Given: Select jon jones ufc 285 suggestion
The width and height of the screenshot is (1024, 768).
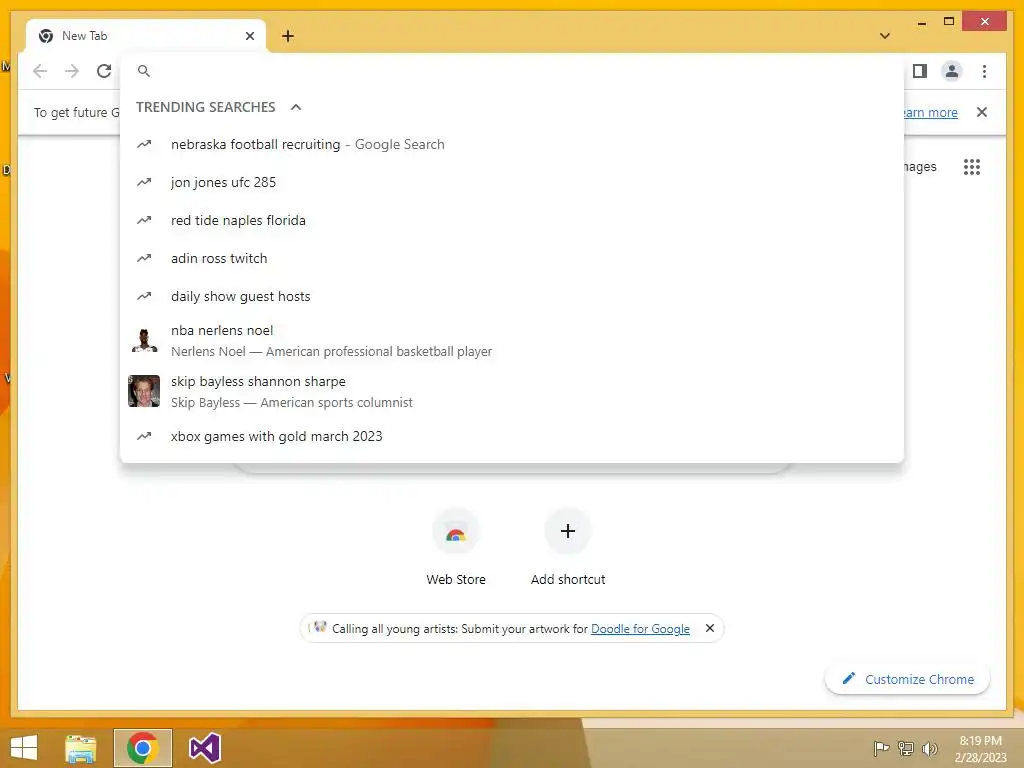Looking at the screenshot, I should [512, 182].
